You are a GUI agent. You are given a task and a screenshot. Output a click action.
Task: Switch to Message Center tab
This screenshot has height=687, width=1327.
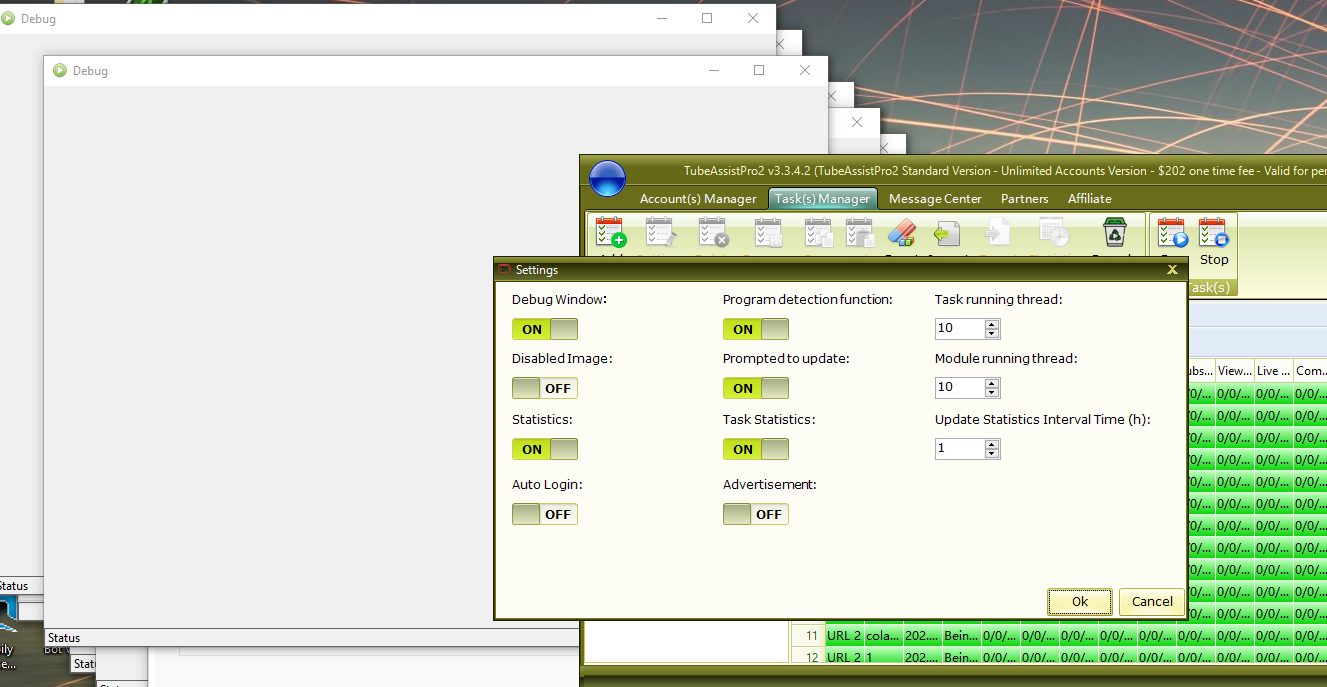935,199
